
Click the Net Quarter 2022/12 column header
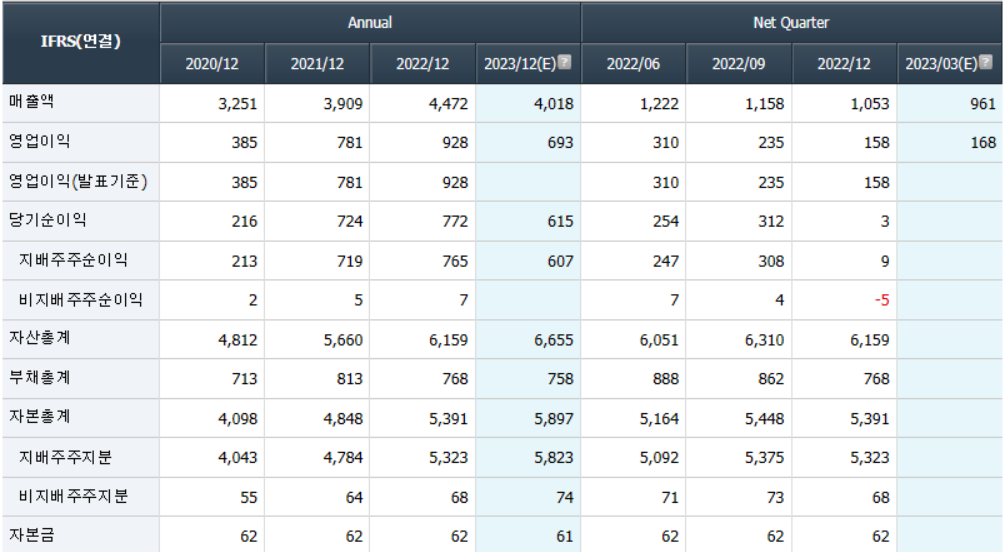[844, 64]
